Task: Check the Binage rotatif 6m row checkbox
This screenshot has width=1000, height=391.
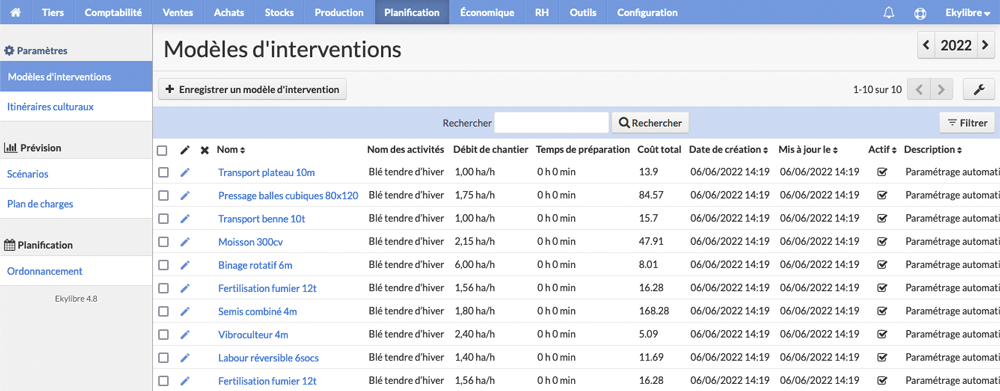Action: point(163,265)
